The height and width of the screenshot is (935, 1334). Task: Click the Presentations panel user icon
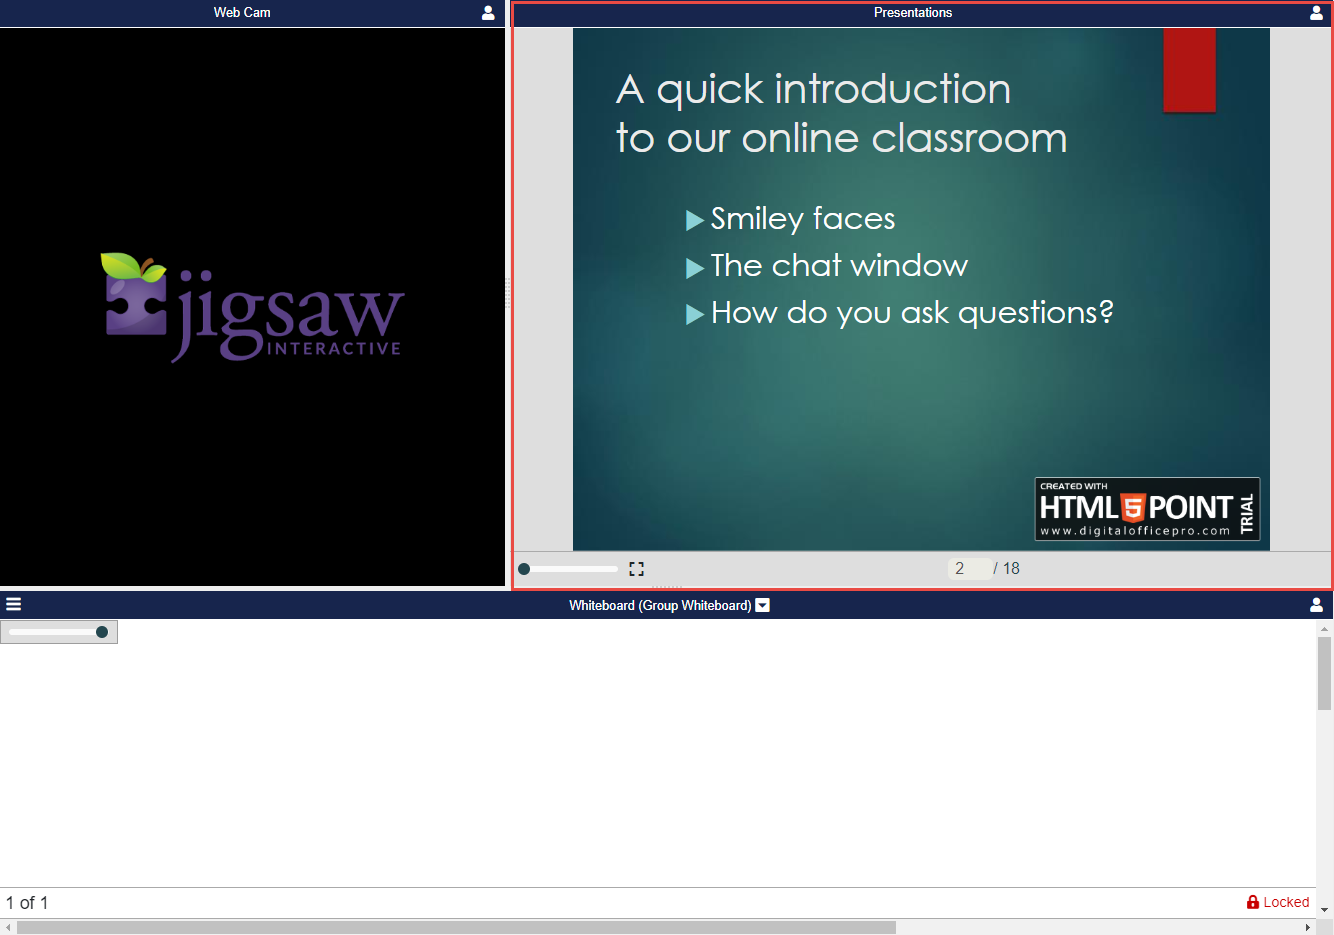point(1316,13)
